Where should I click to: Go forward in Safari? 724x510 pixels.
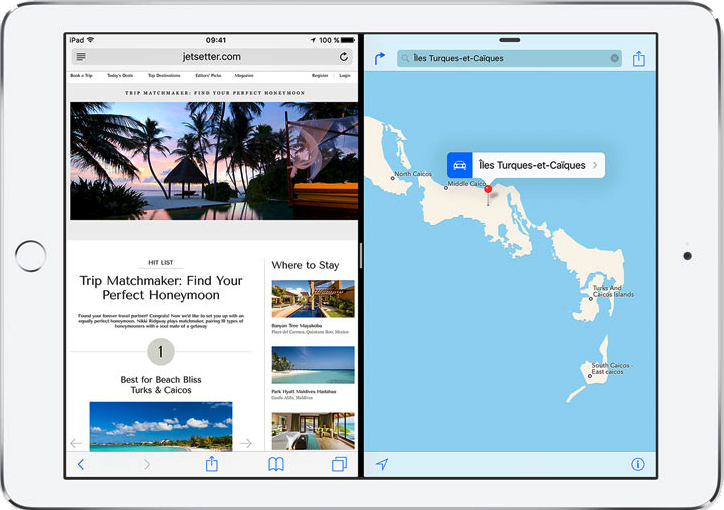pos(147,464)
